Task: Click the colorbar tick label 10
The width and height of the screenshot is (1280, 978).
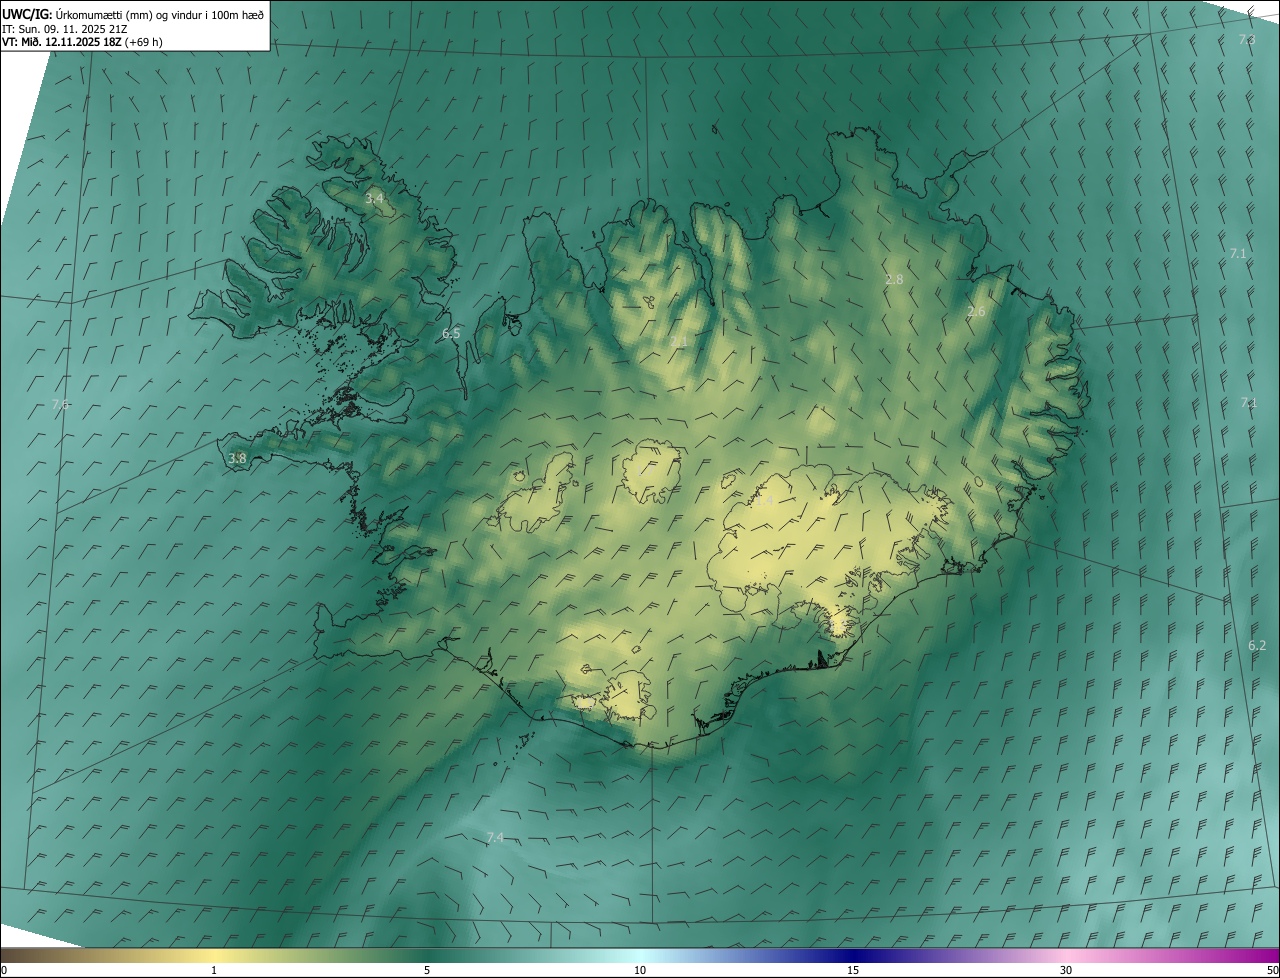Action: point(640,970)
